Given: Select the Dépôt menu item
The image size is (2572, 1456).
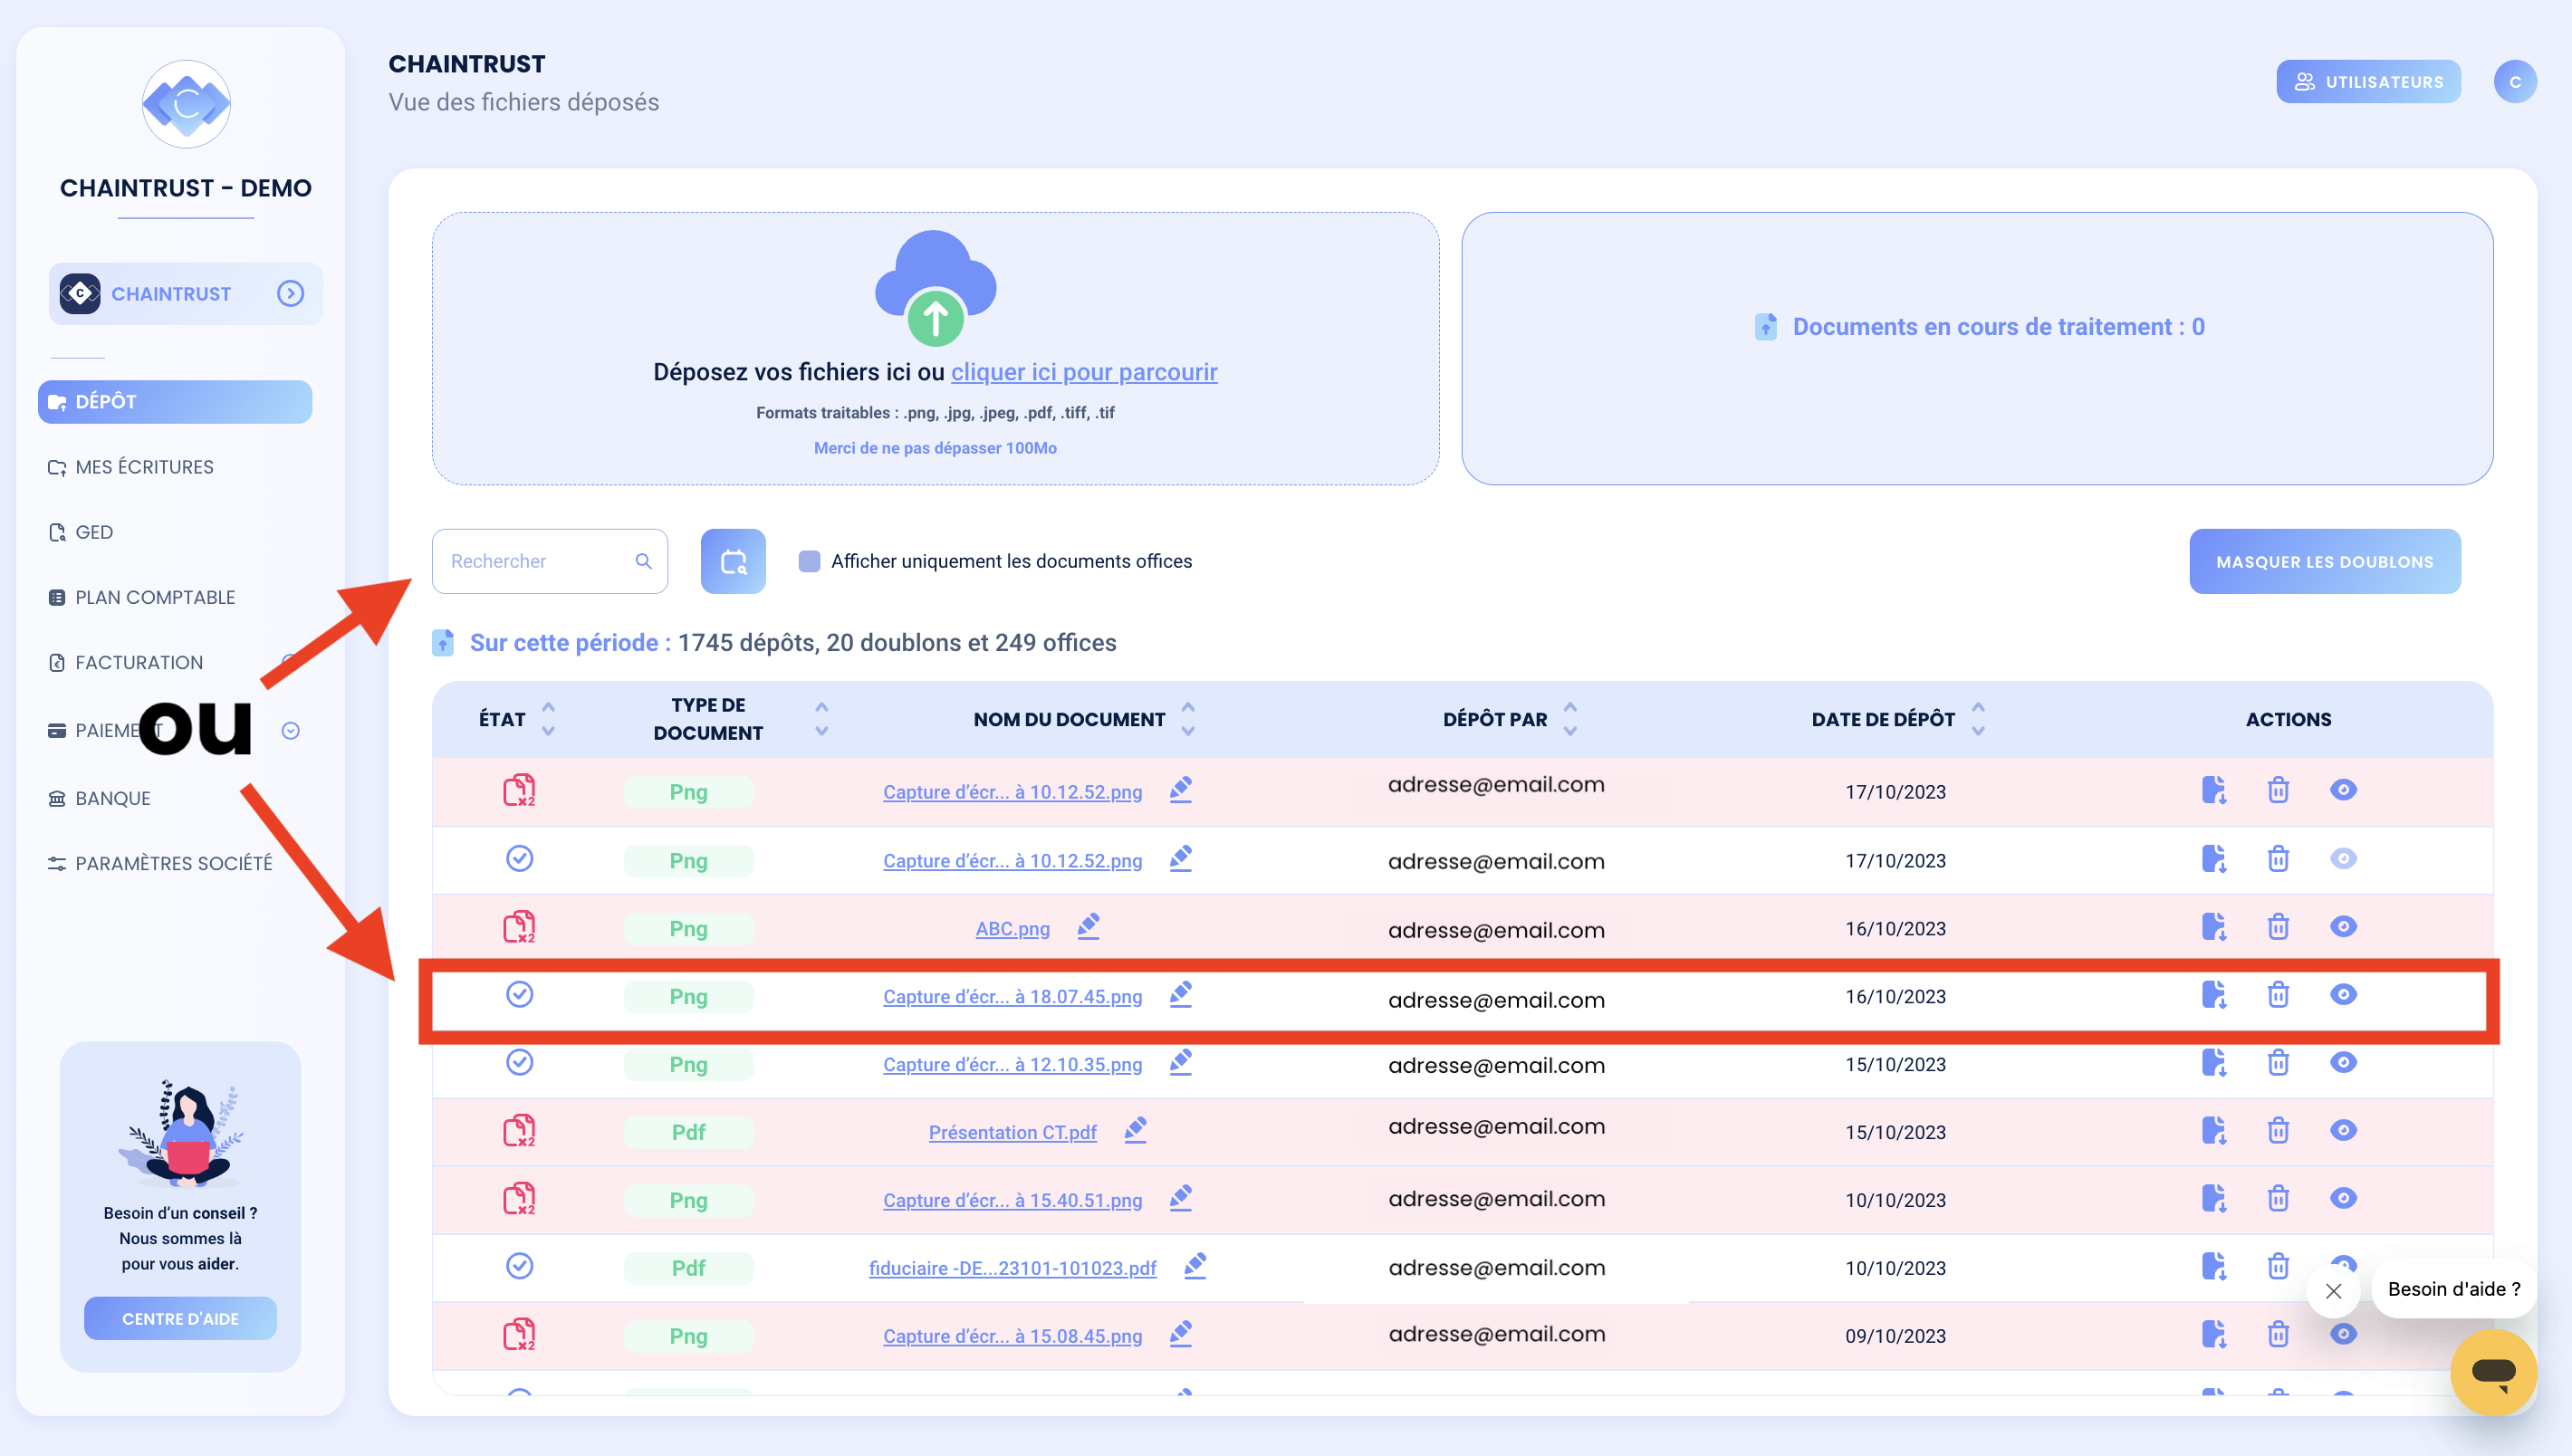Looking at the screenshot, I should (175, 401).
